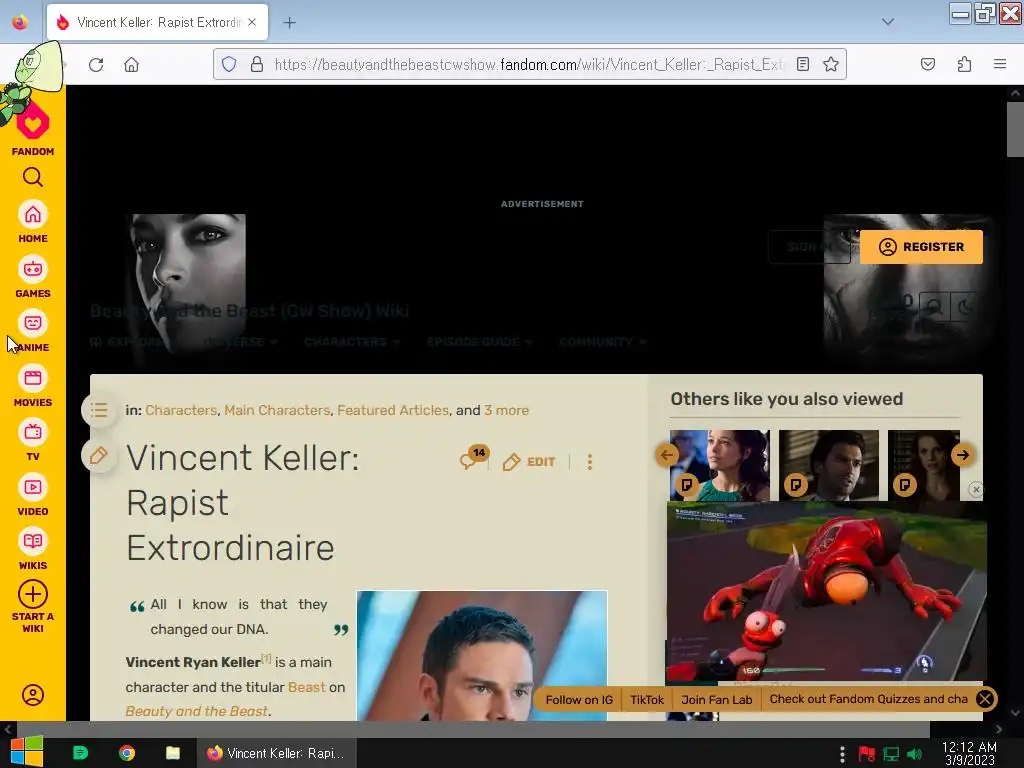Click the floating pencil edit icon
Viewport: 1024px width, 768px height.
click(x=99, y=455)
